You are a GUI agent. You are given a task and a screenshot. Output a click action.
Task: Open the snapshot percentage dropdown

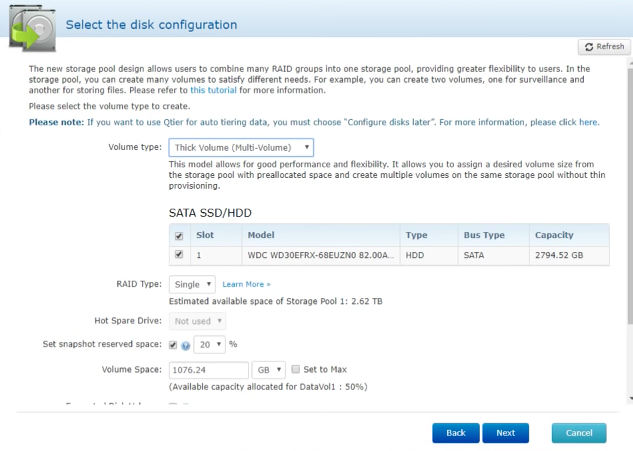(210, 344)
